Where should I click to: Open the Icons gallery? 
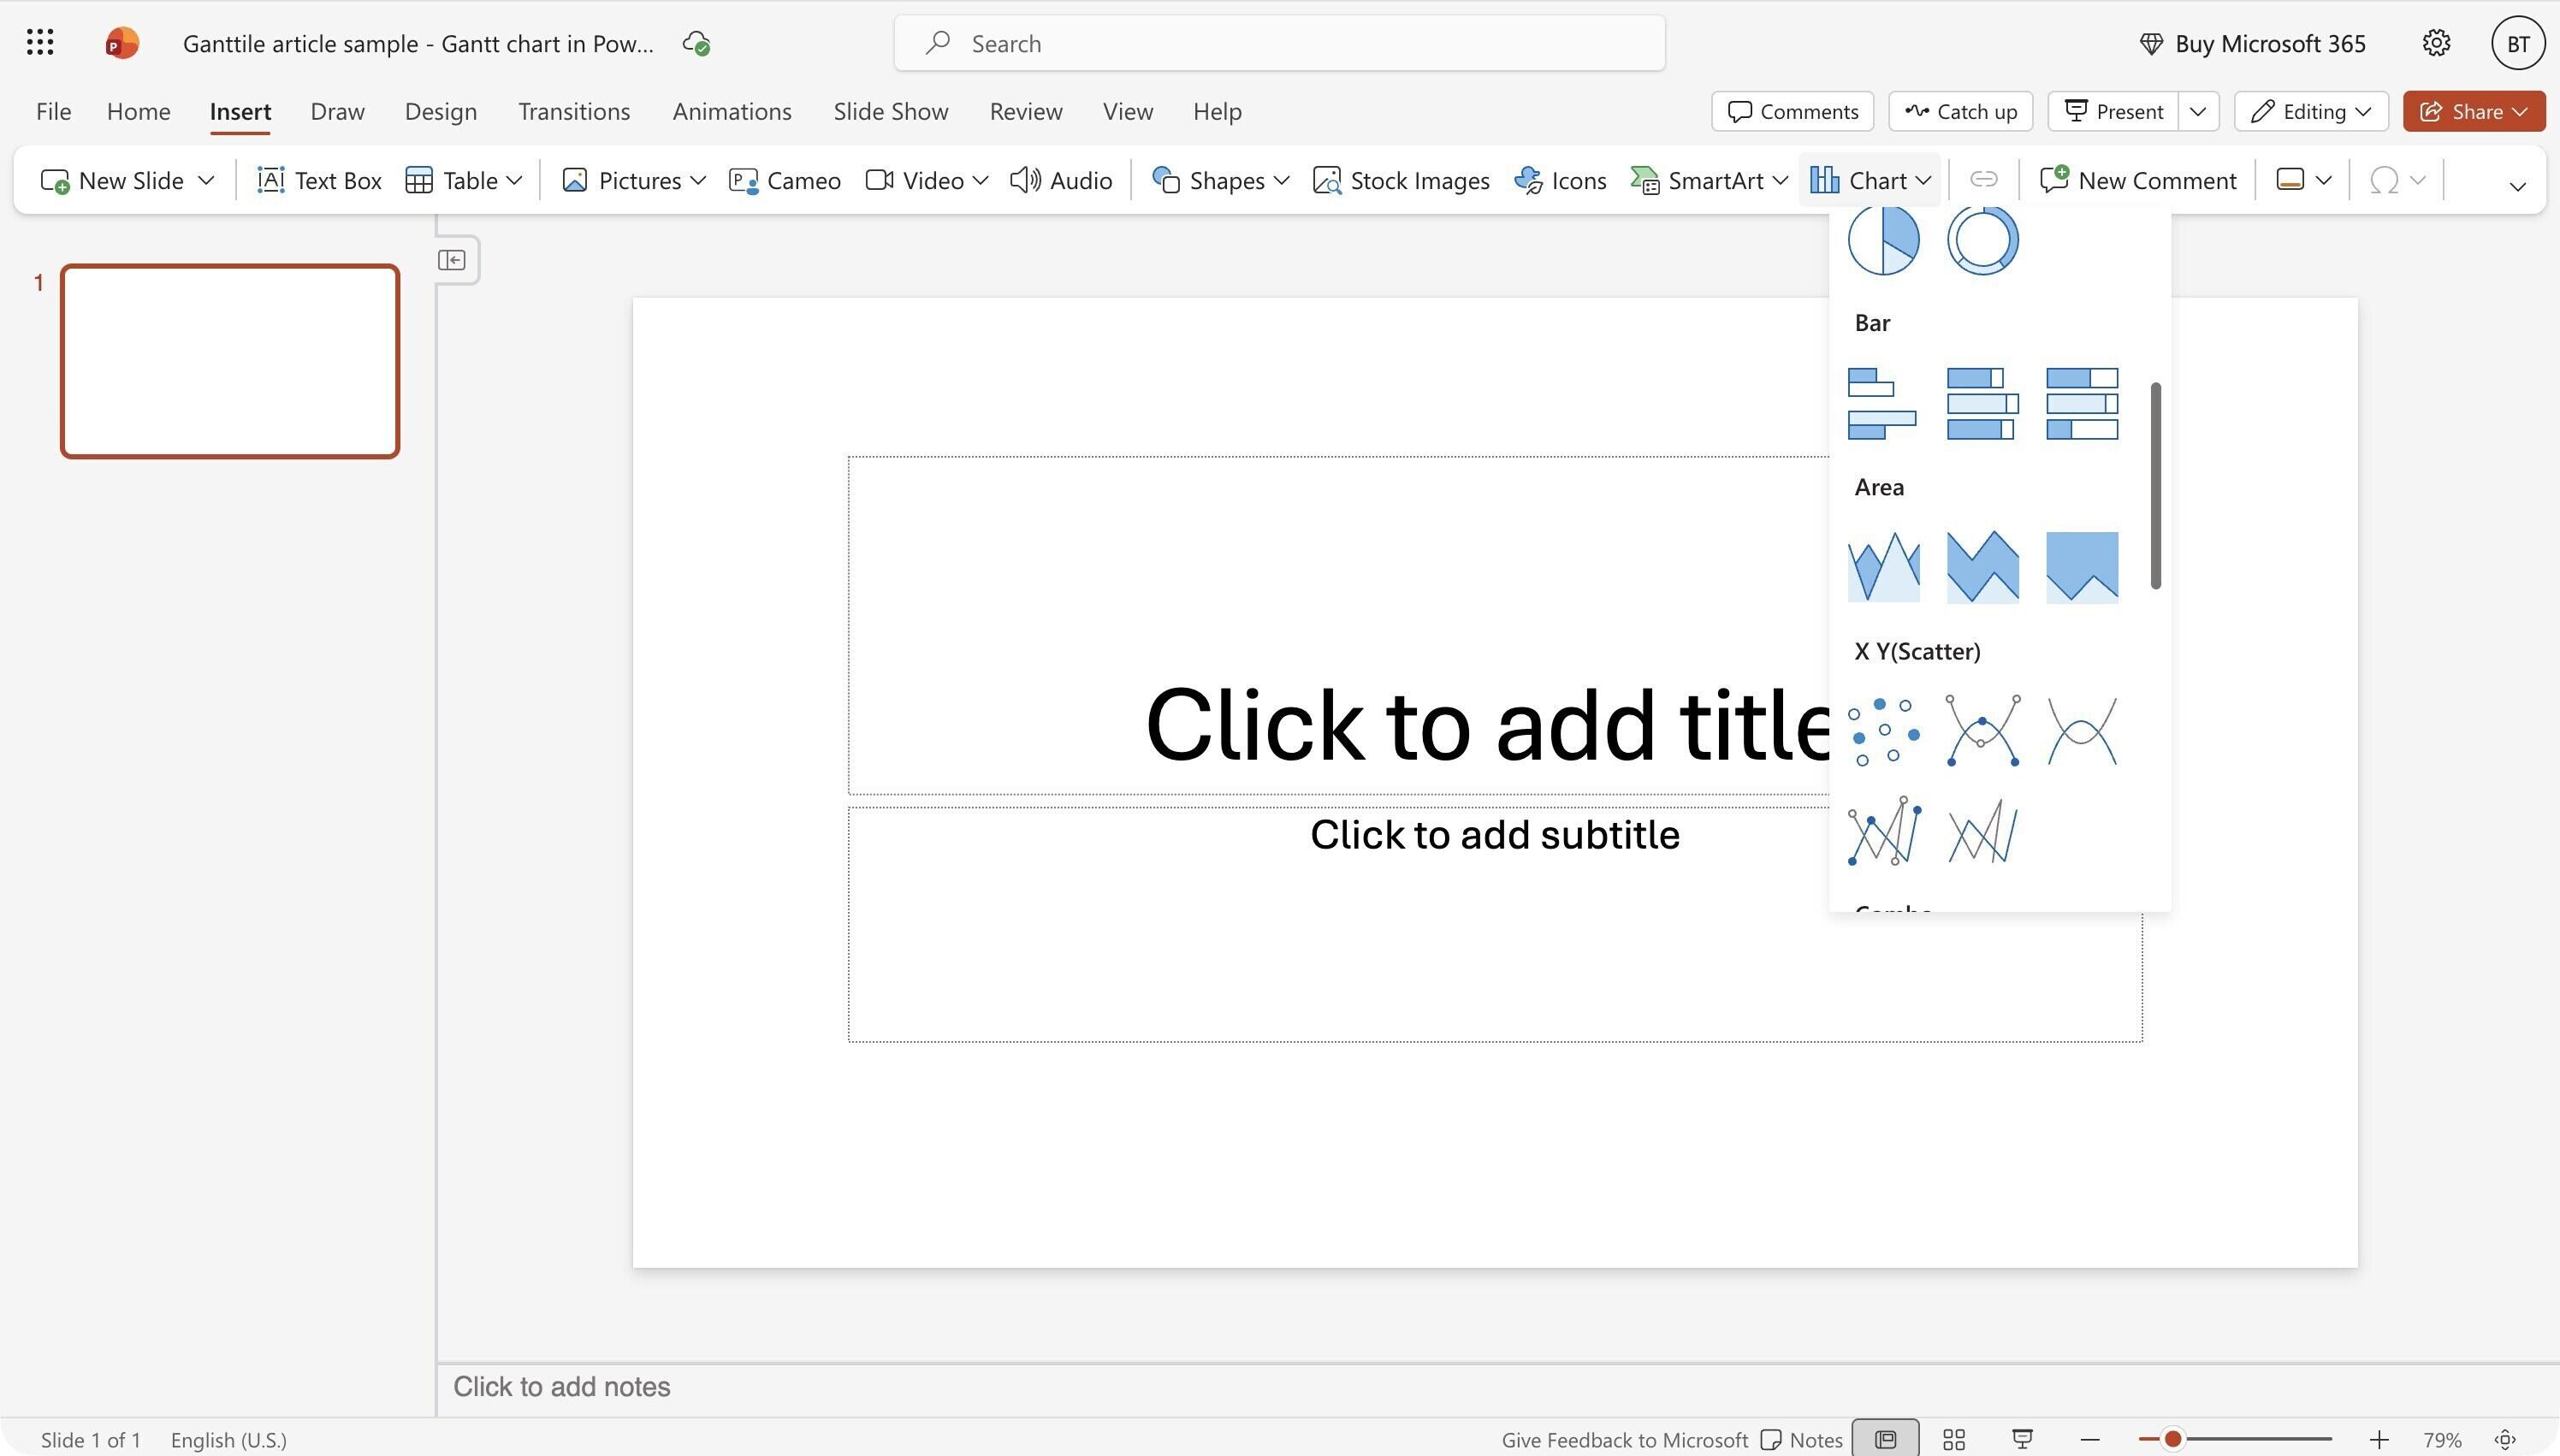click(1560, 180)
